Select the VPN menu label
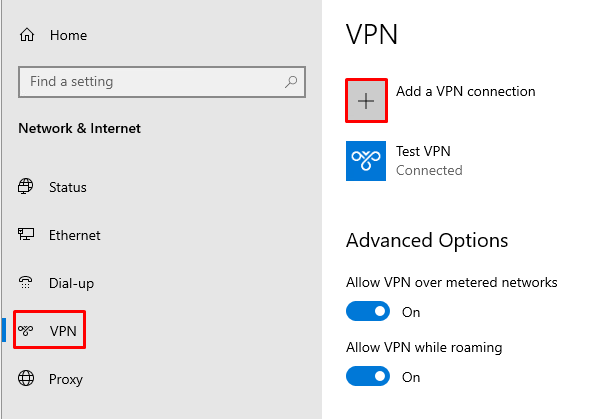 (x=62, y=331)
